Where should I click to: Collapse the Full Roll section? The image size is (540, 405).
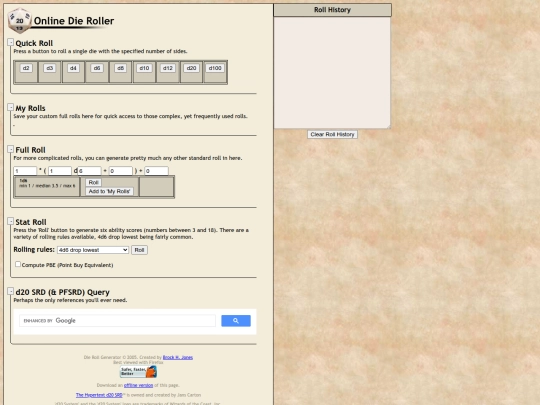click(11, 149)
